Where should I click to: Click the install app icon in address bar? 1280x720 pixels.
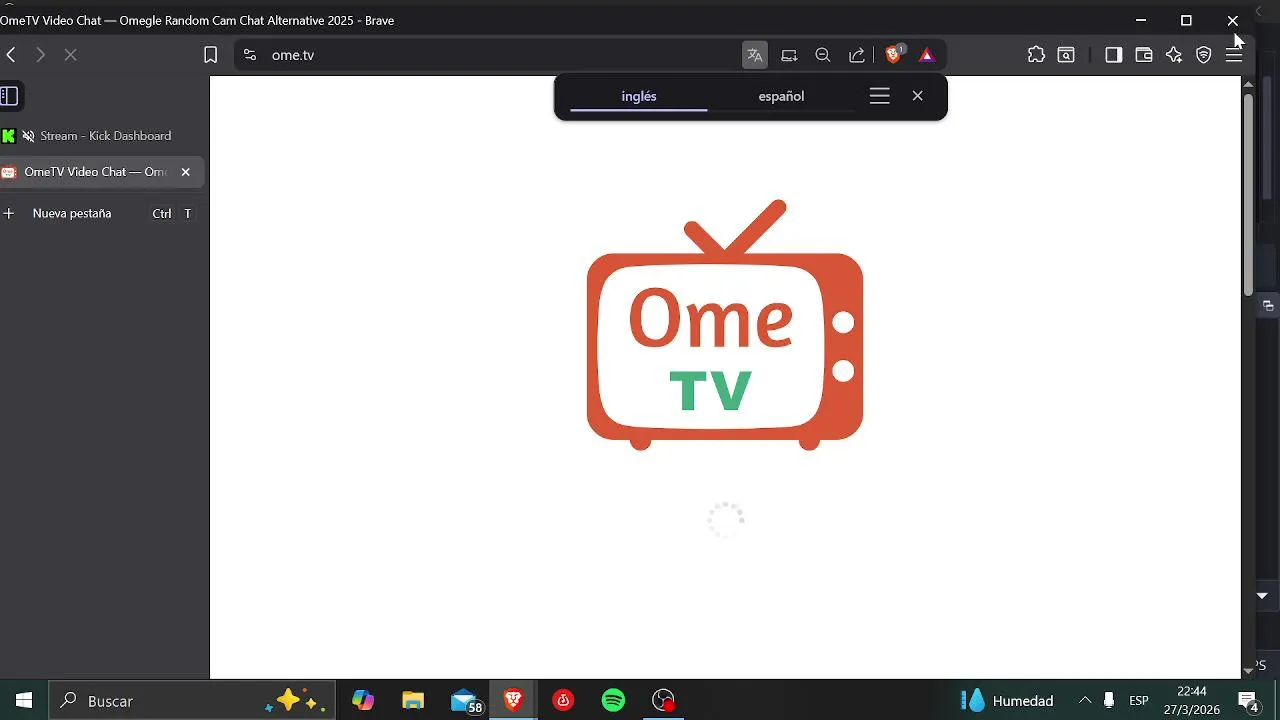tap(789, 55)
